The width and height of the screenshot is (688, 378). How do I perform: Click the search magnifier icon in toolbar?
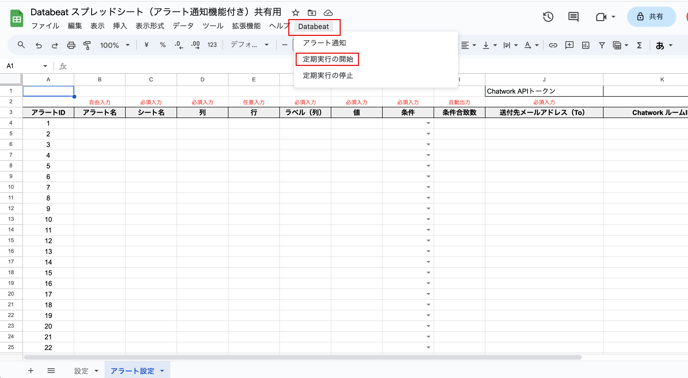(x=21, y=45)
